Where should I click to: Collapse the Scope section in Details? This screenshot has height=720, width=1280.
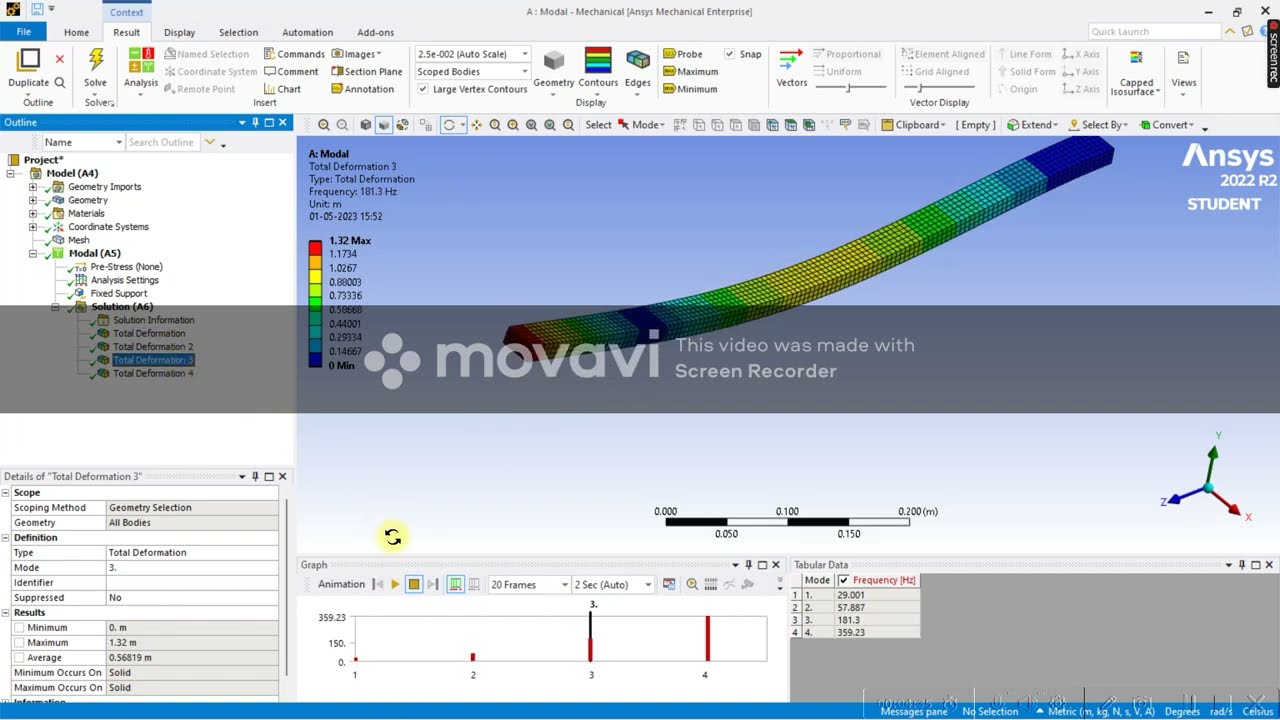[7, 492]
